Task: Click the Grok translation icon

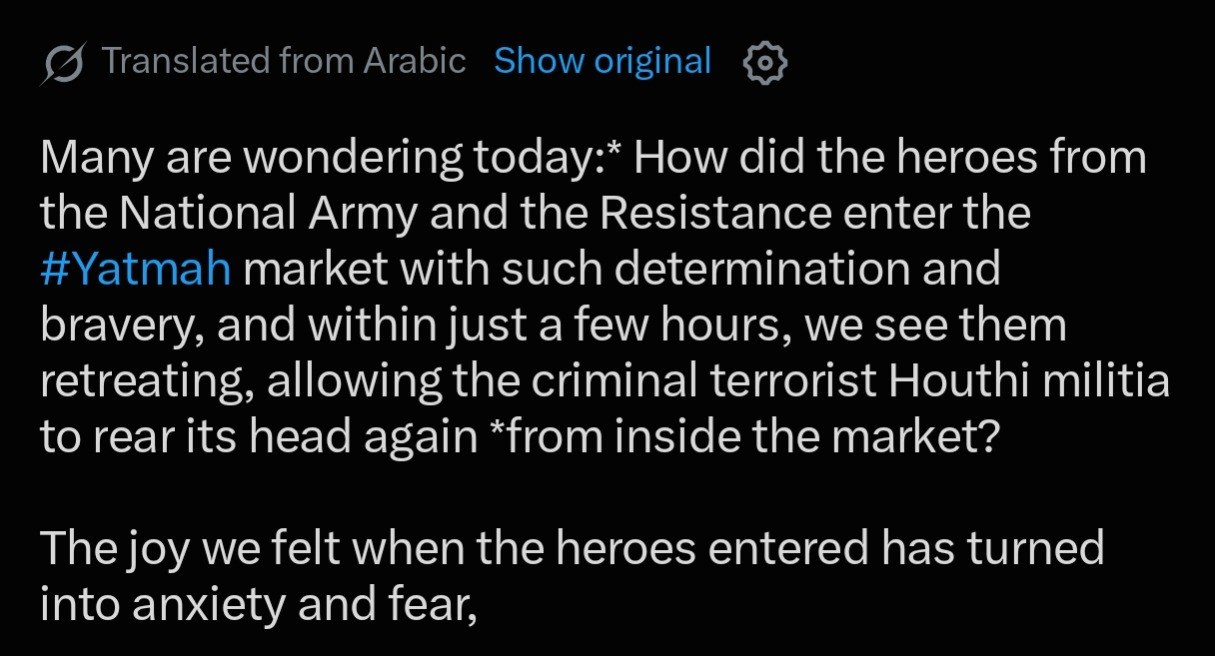Action: point(63,64)
